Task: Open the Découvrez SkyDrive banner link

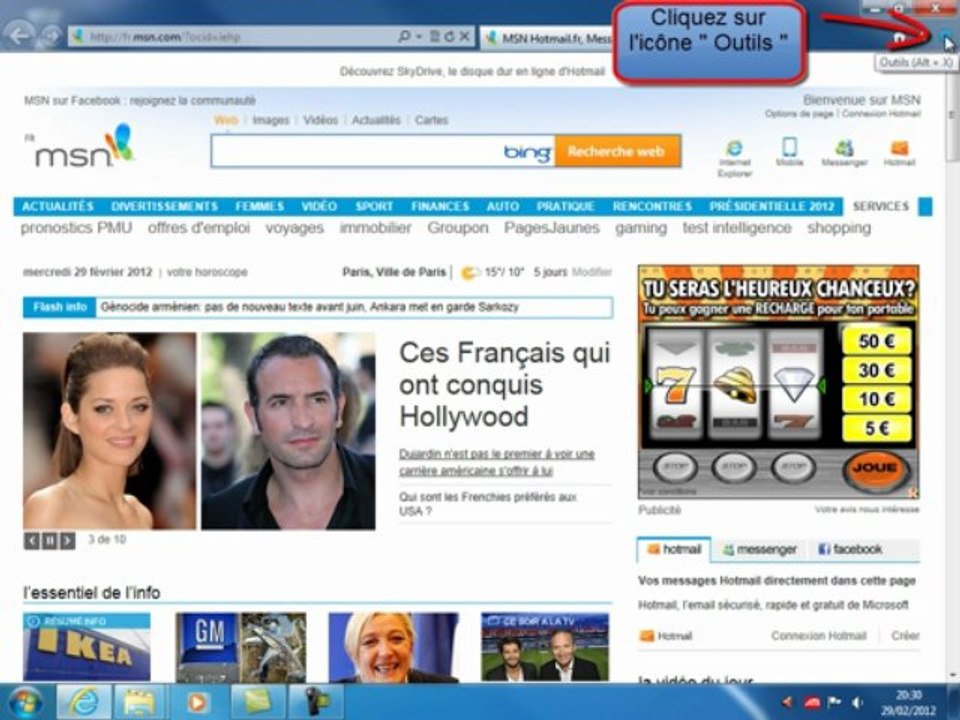Action: (x=472, y=72)
